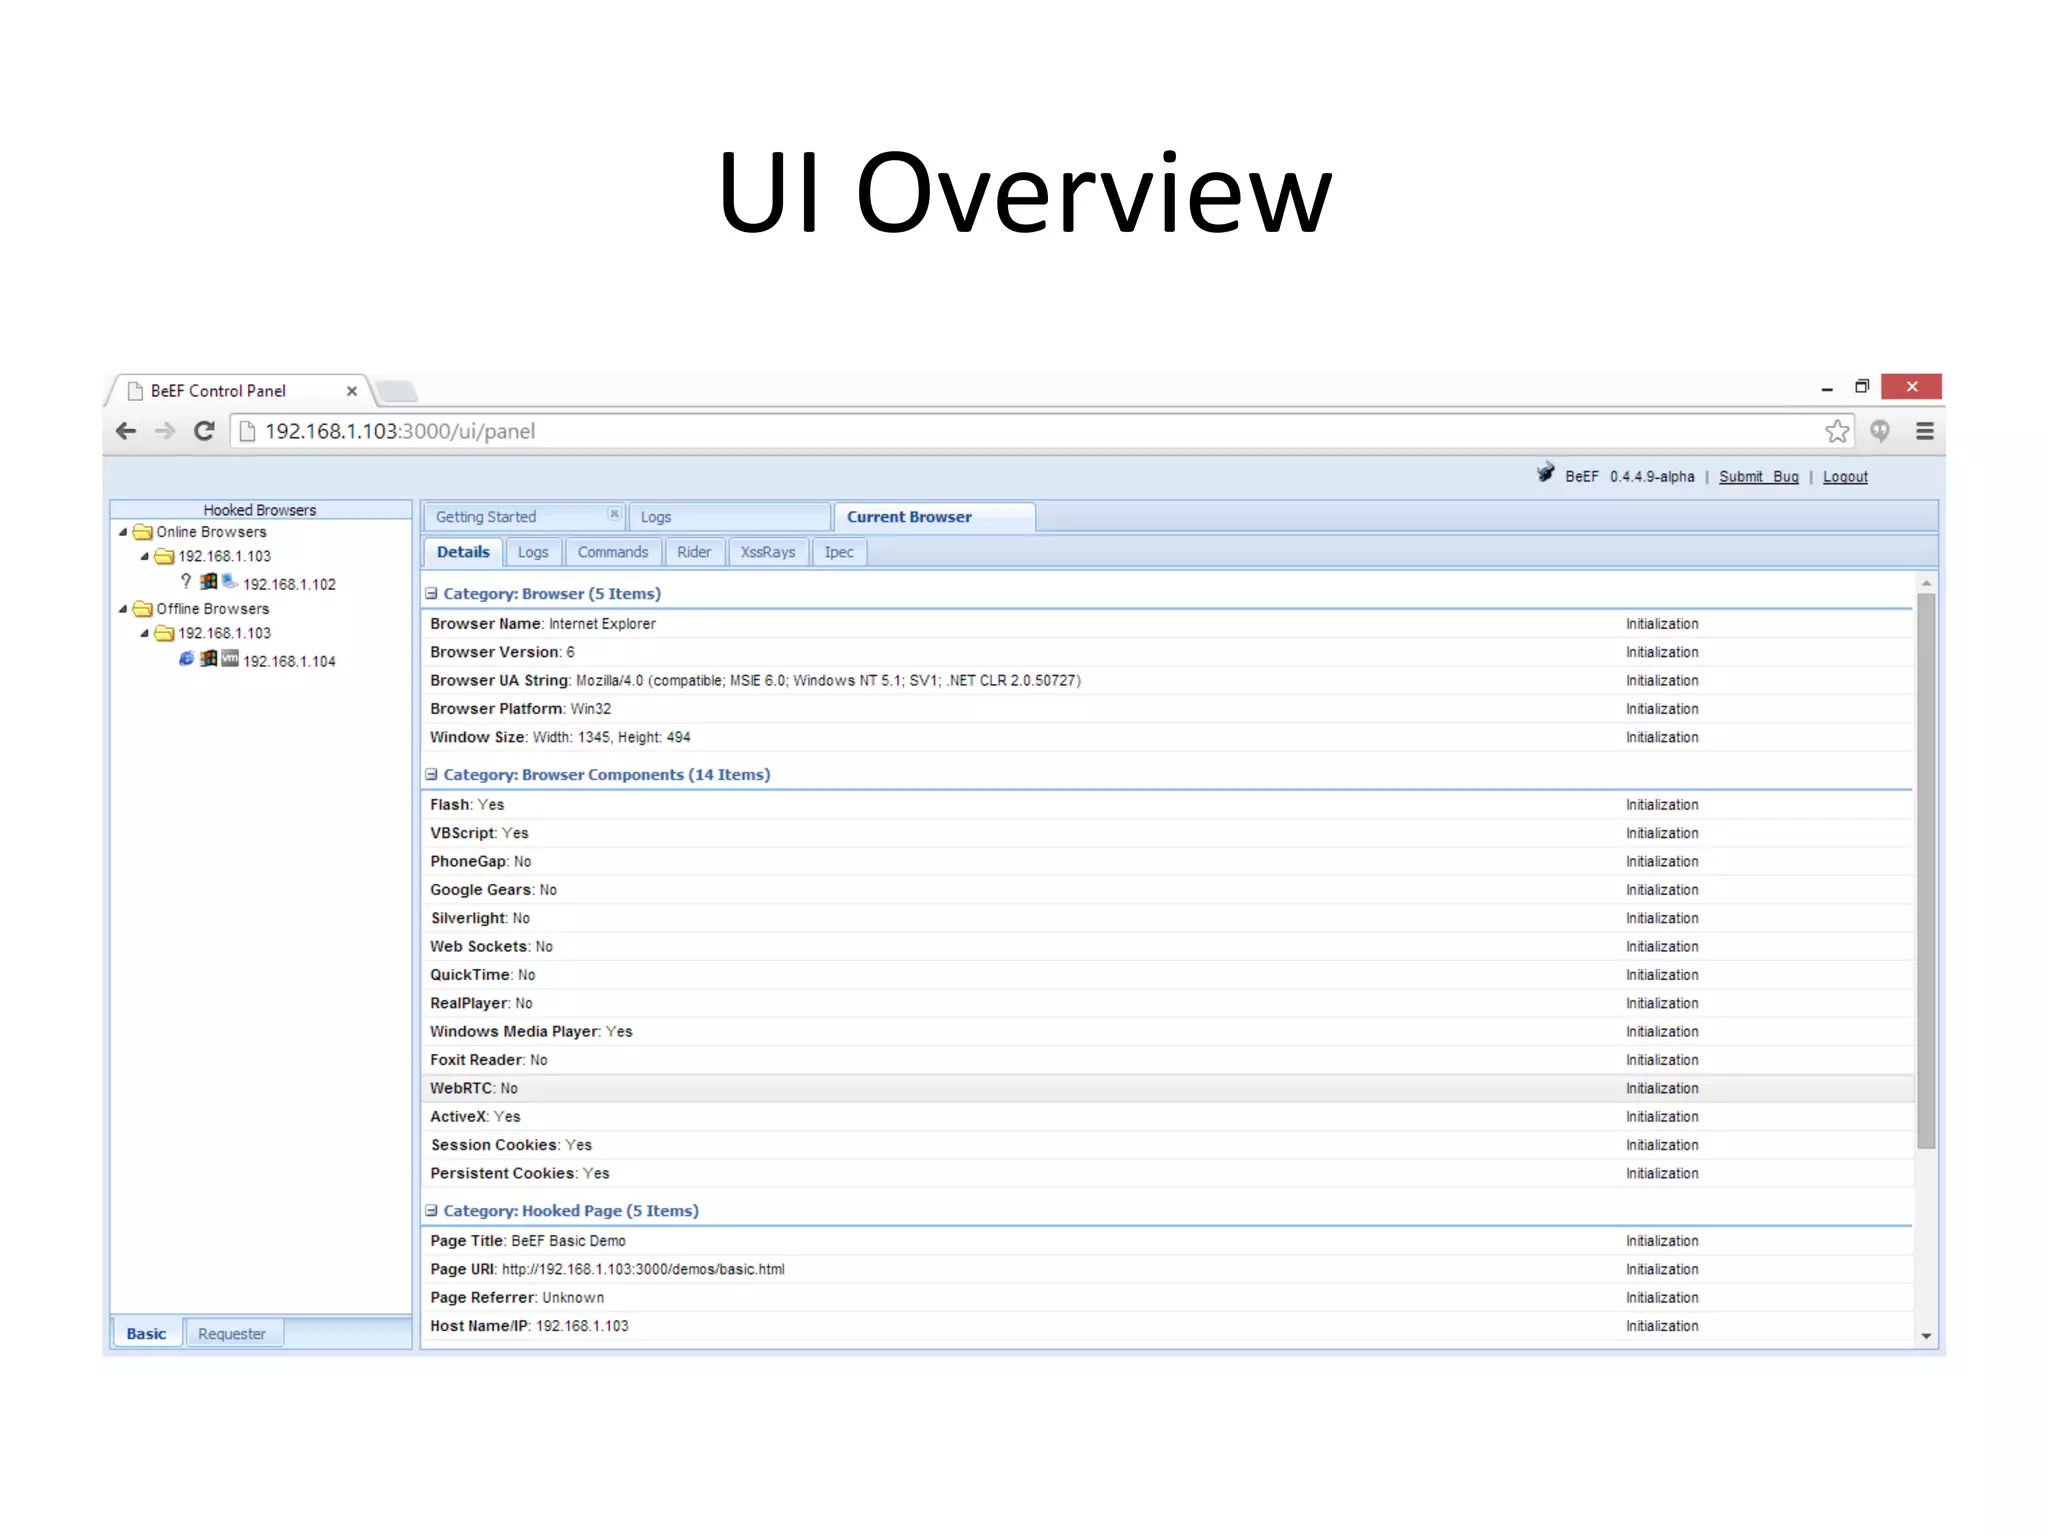This screenshot has height=1536, width=2048.
Task: Close the Getting Started tab
Action: (x=614, y=514)
